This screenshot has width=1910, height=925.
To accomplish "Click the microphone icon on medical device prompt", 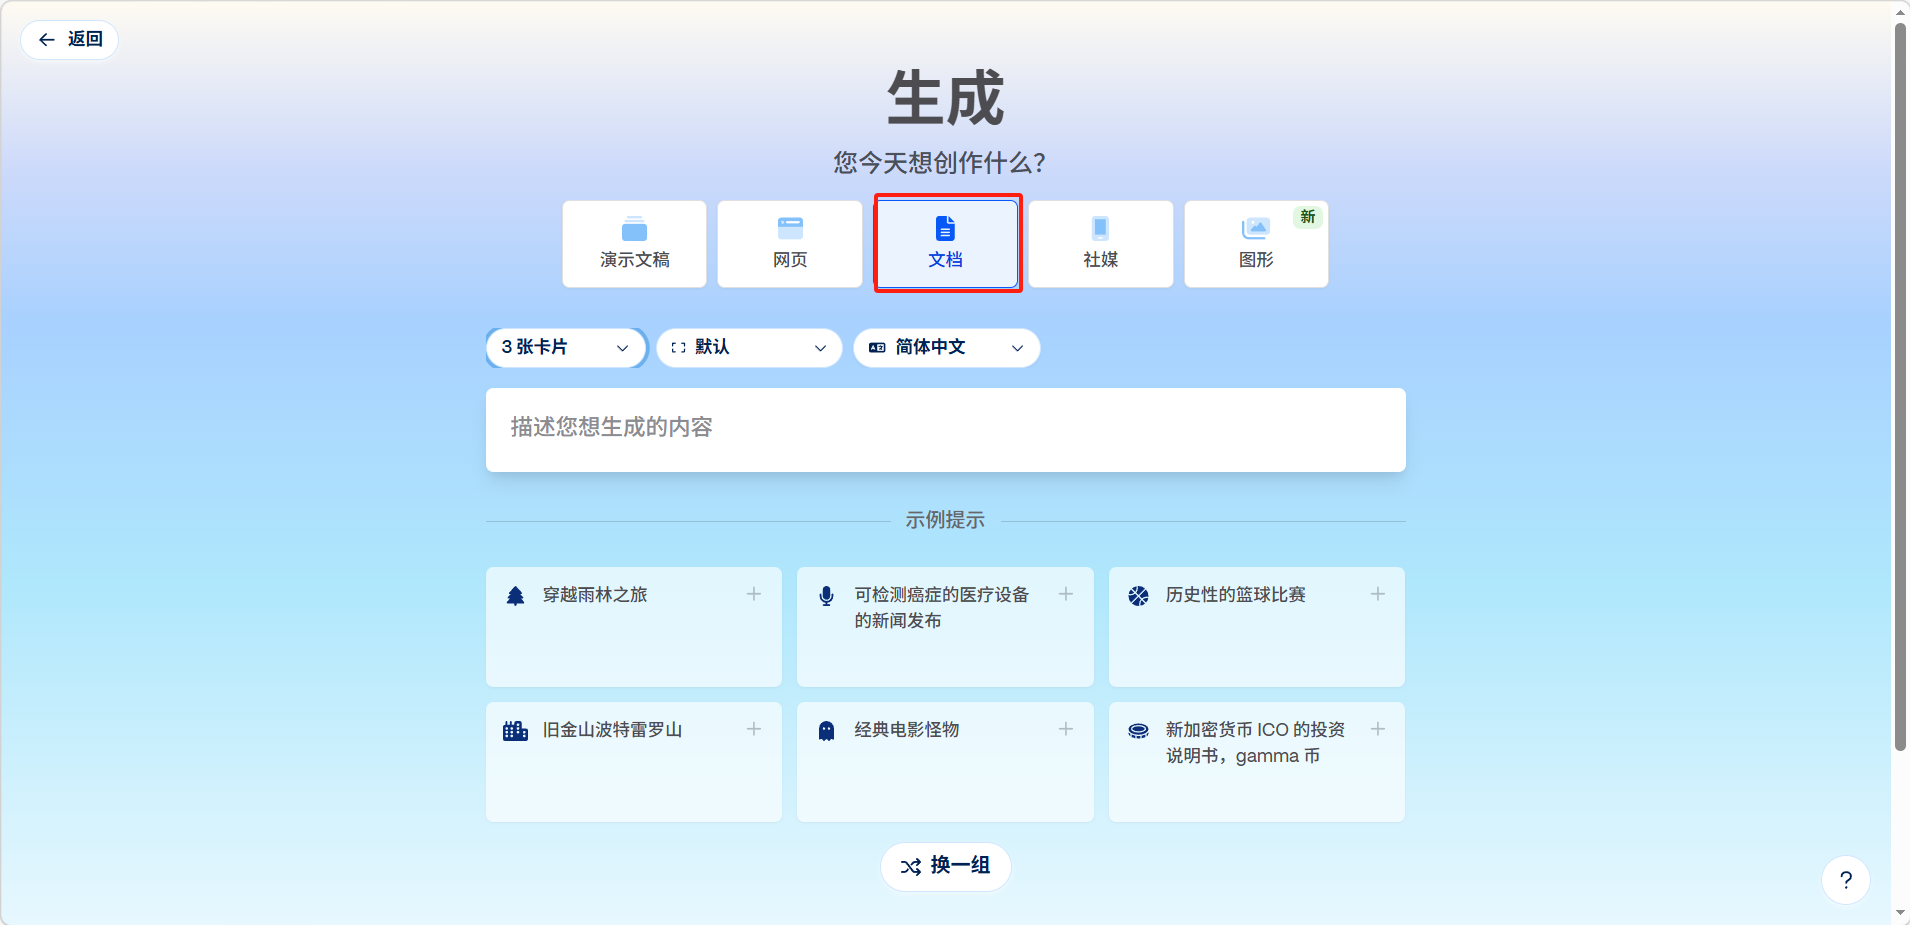I will (x=826, y=596).
